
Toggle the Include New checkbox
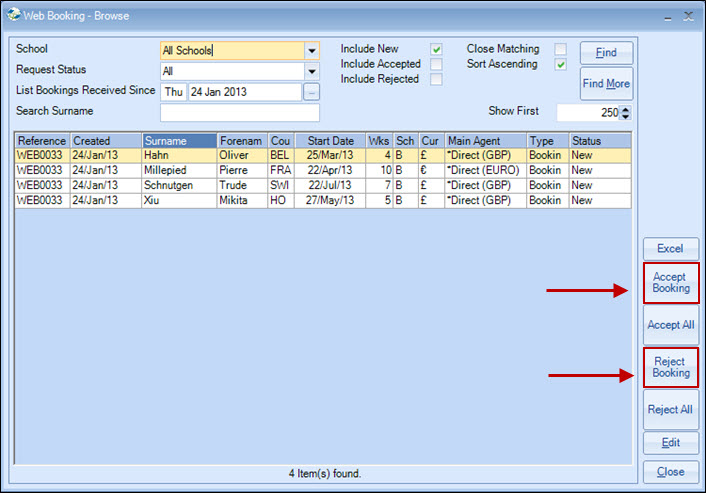(436, 49)
